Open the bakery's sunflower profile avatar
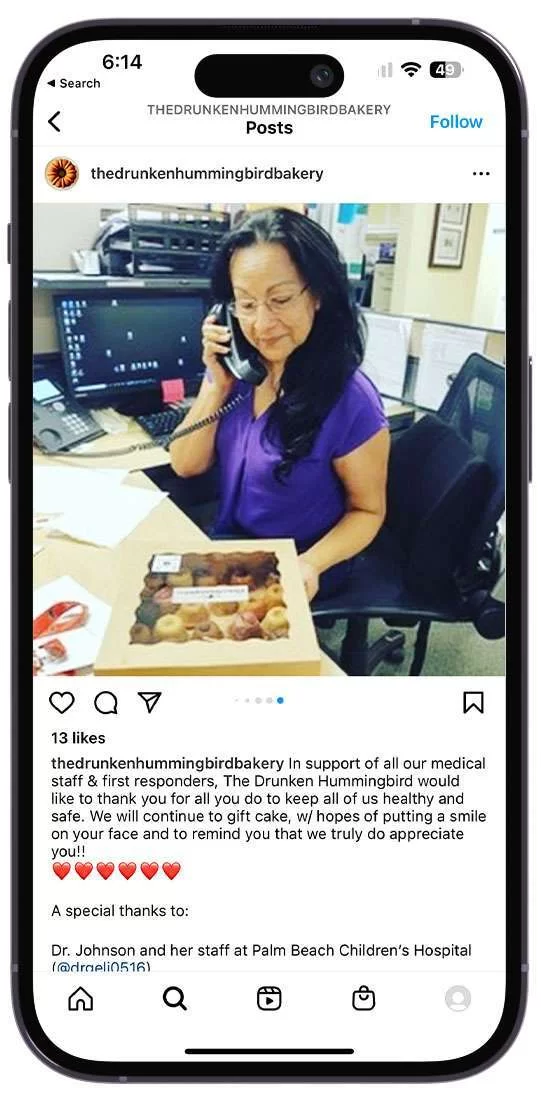This screenshot has height=1104, width=541. tap(62, 173)
